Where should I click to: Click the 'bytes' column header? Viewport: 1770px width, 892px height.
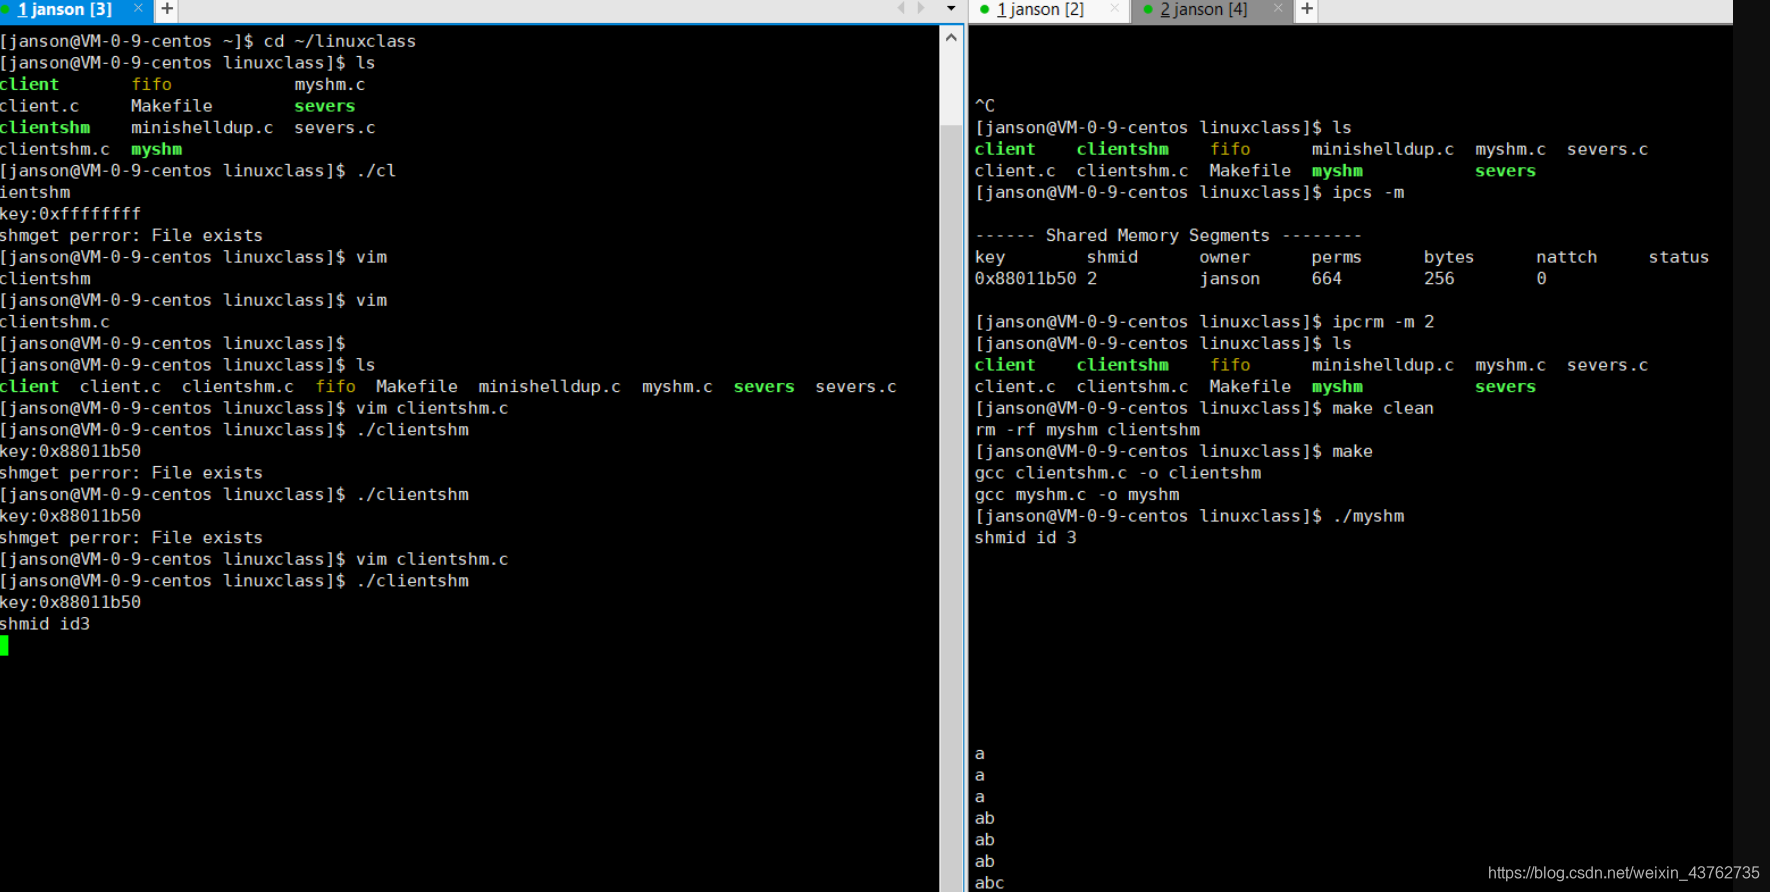1449,257
